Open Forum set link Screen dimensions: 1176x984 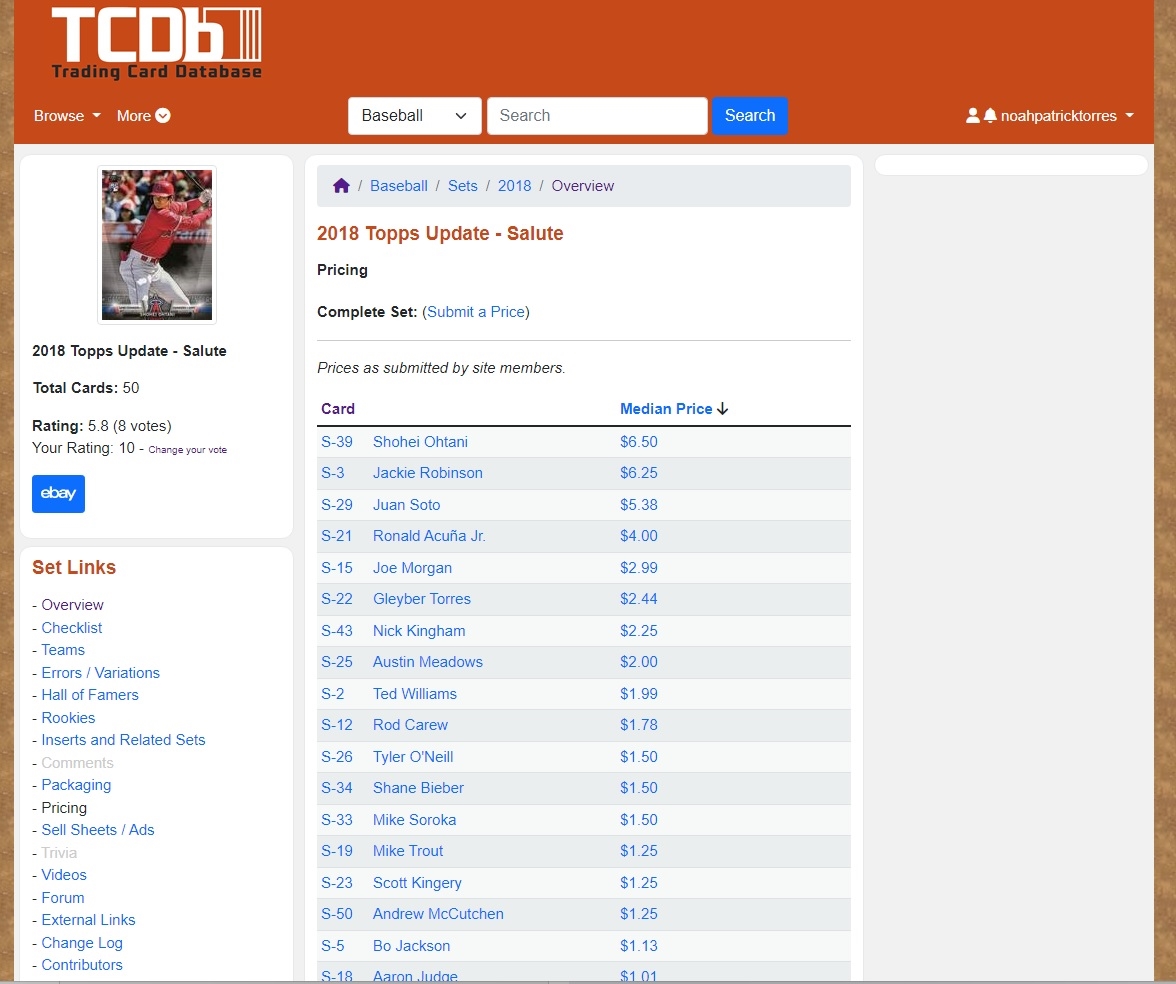tap(63, 898)
